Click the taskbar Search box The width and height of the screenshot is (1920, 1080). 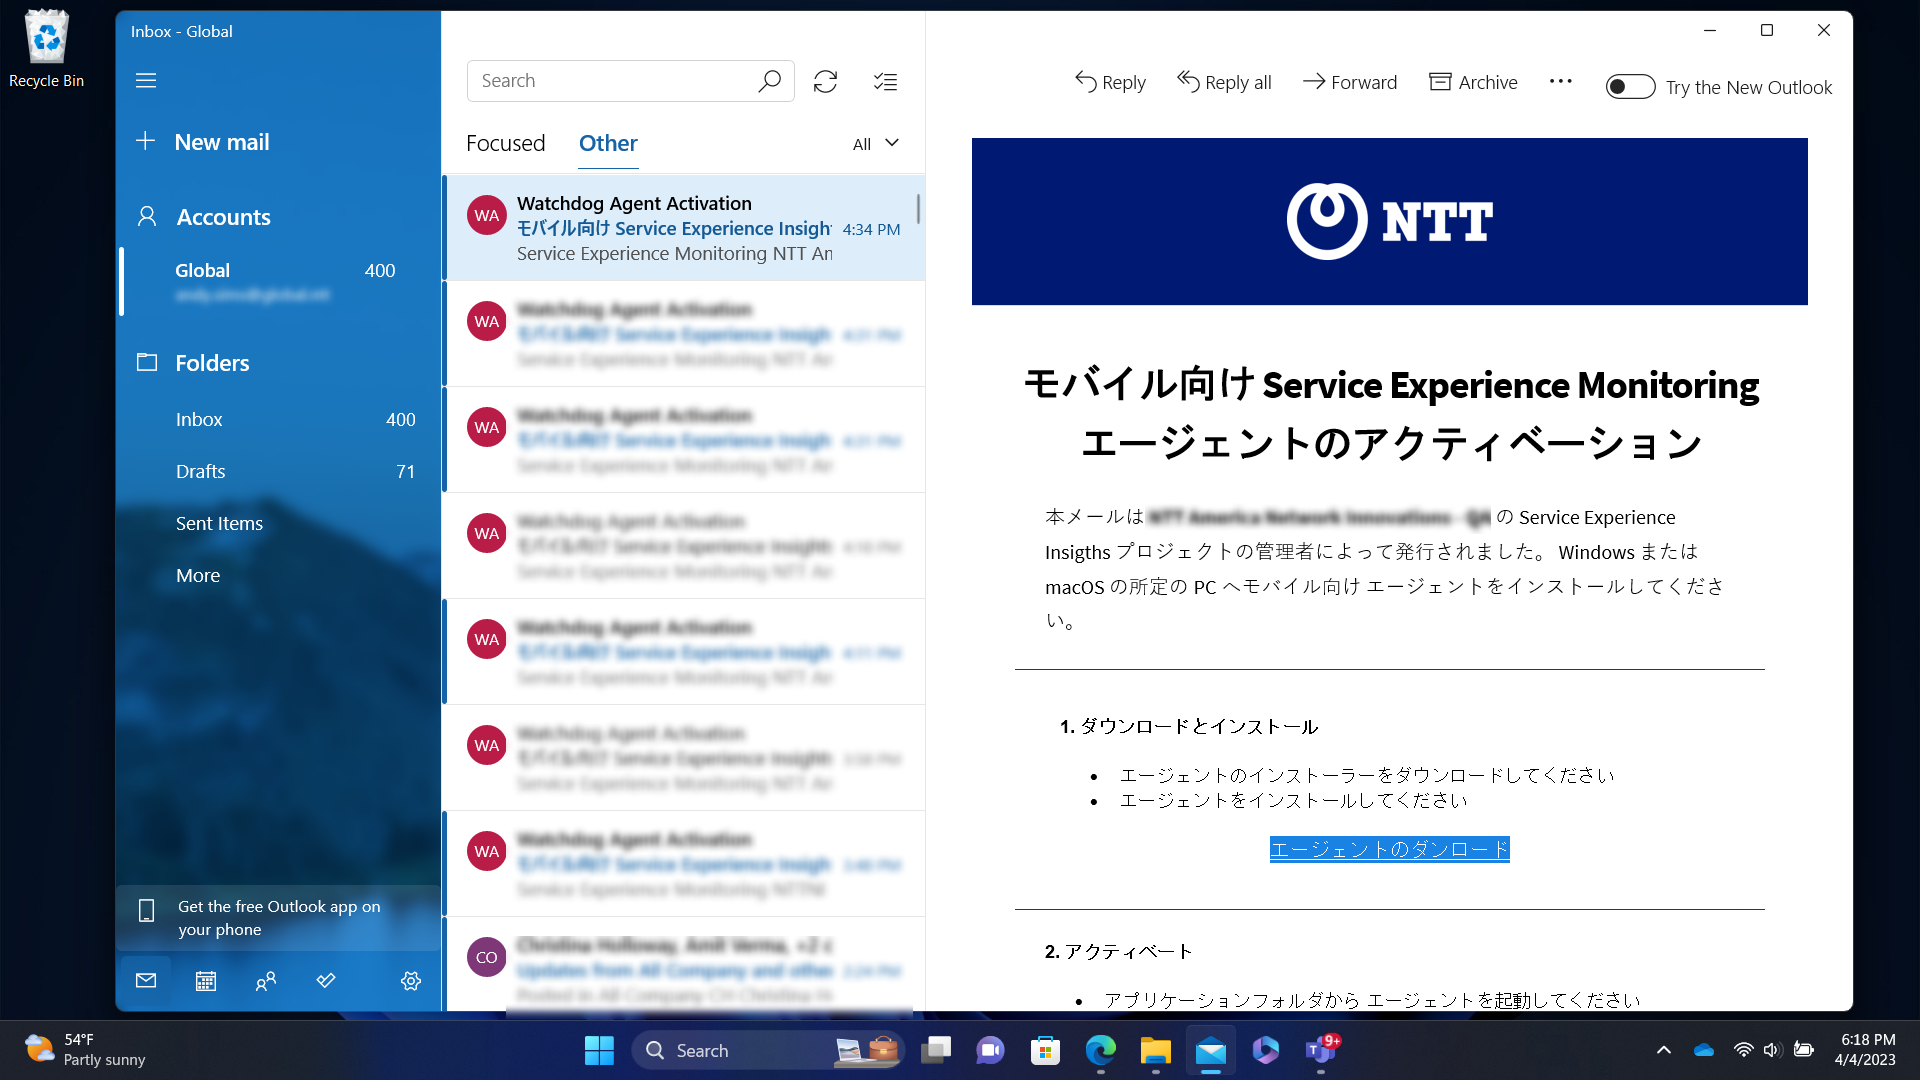[x=767, y=1050]
